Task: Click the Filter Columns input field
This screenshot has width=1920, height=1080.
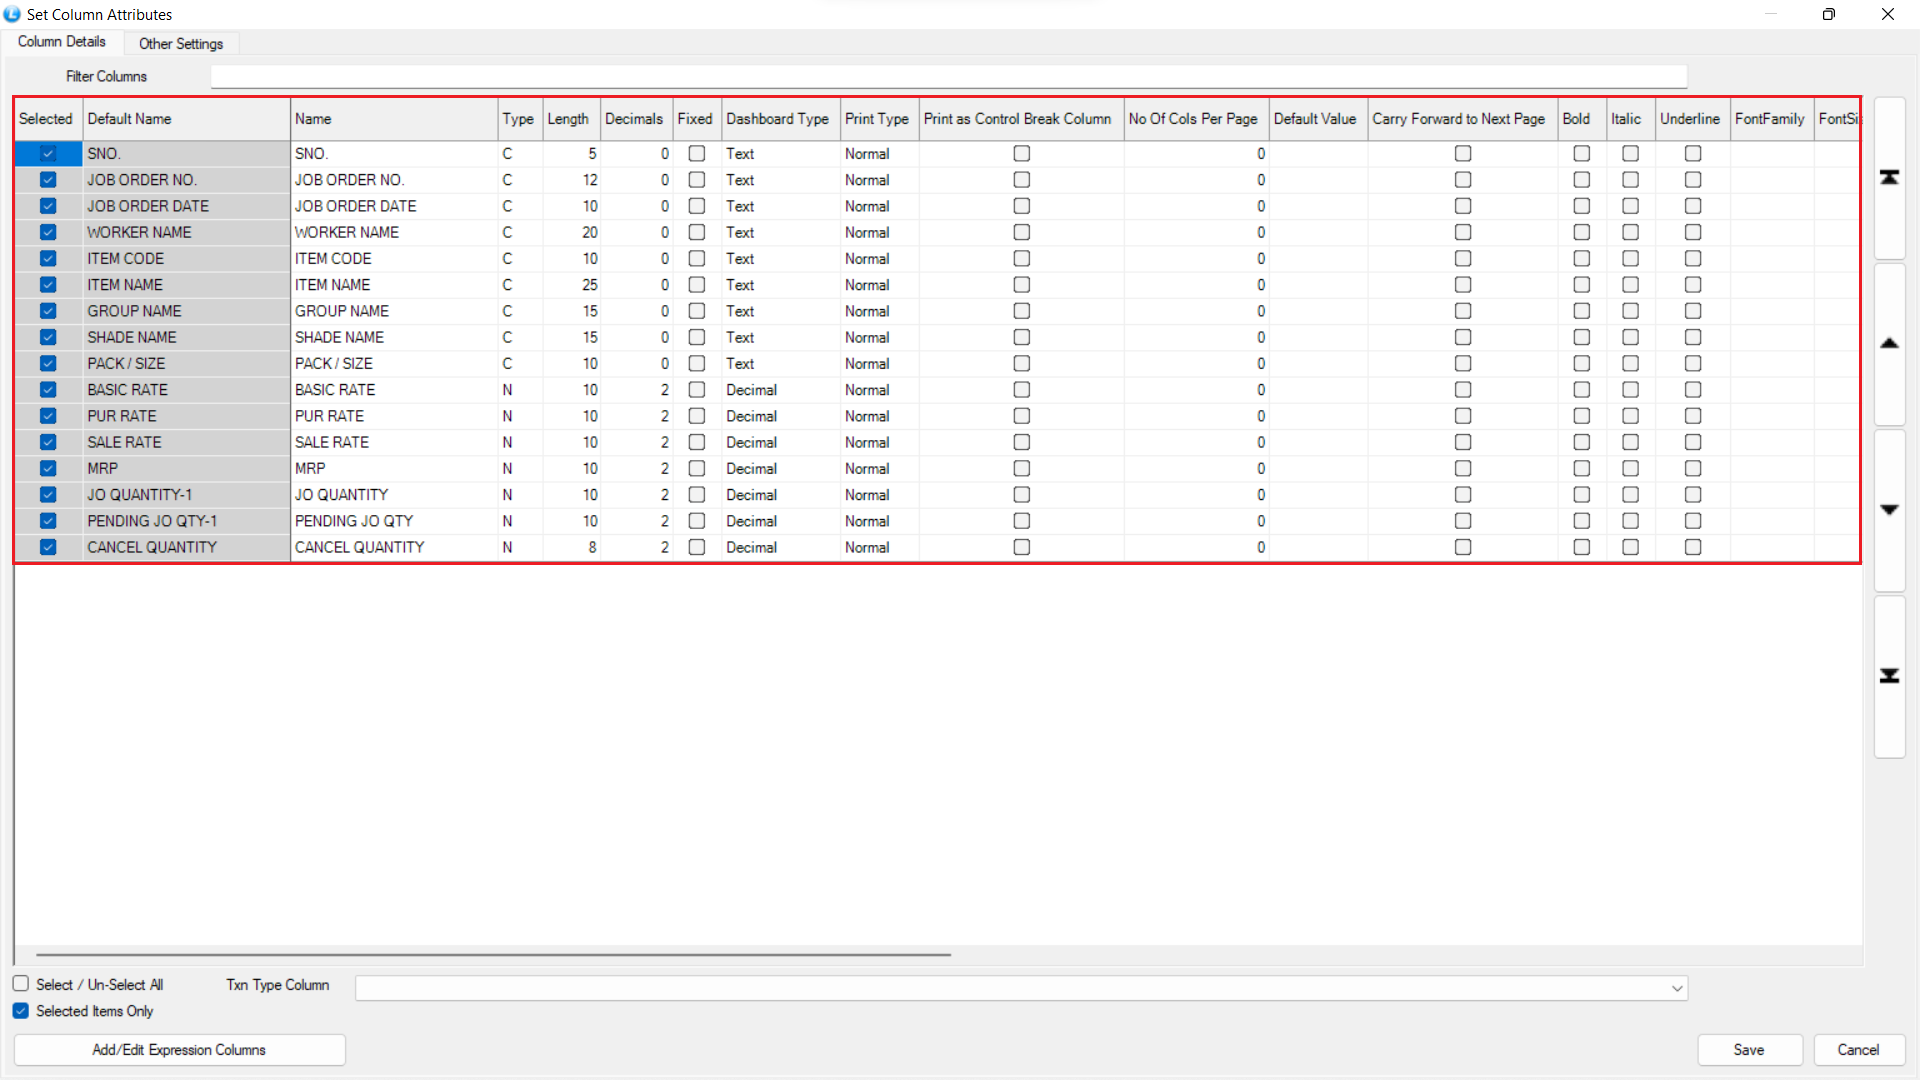Action: tap(948, 77)
